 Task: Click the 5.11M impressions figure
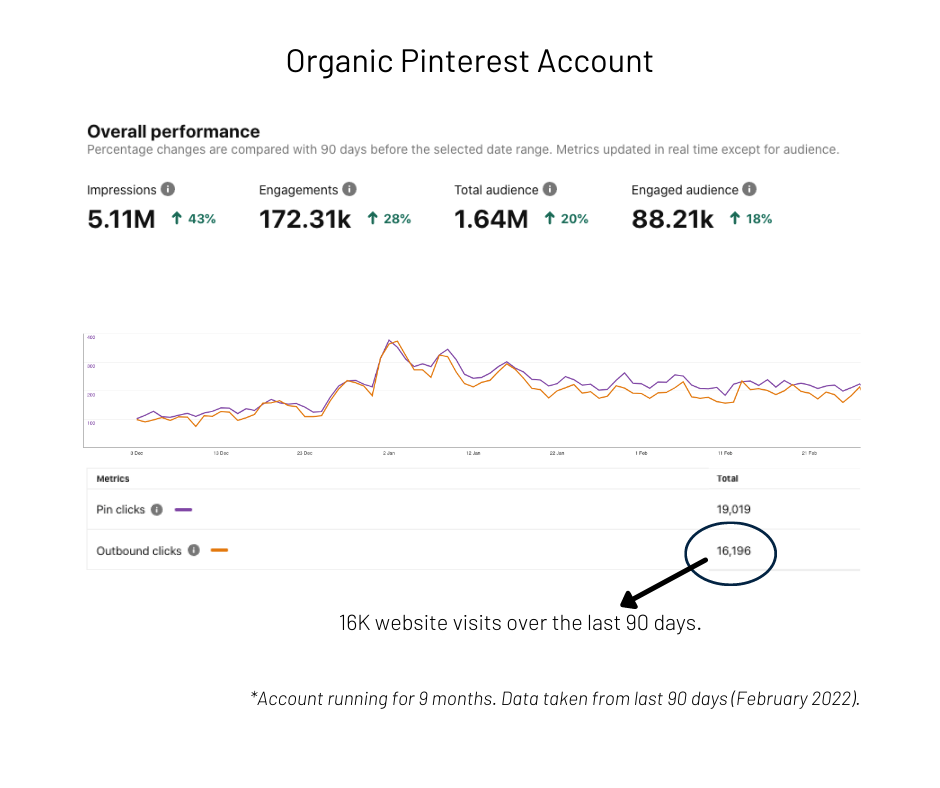pos(121,219)
